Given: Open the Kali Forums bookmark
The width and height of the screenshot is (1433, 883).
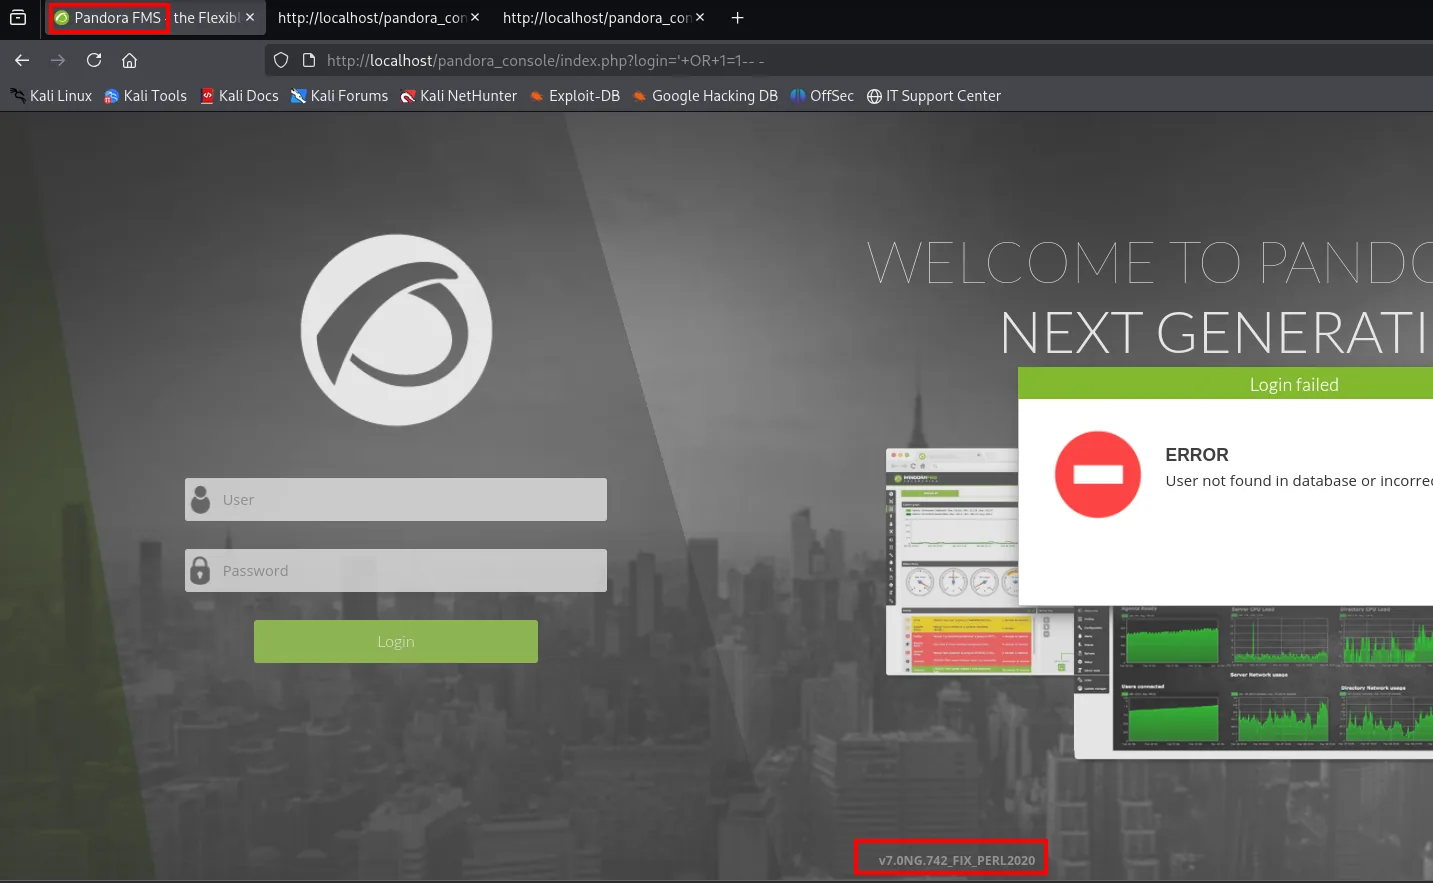Looking at the screenshot, I should (x=340, y=96).
